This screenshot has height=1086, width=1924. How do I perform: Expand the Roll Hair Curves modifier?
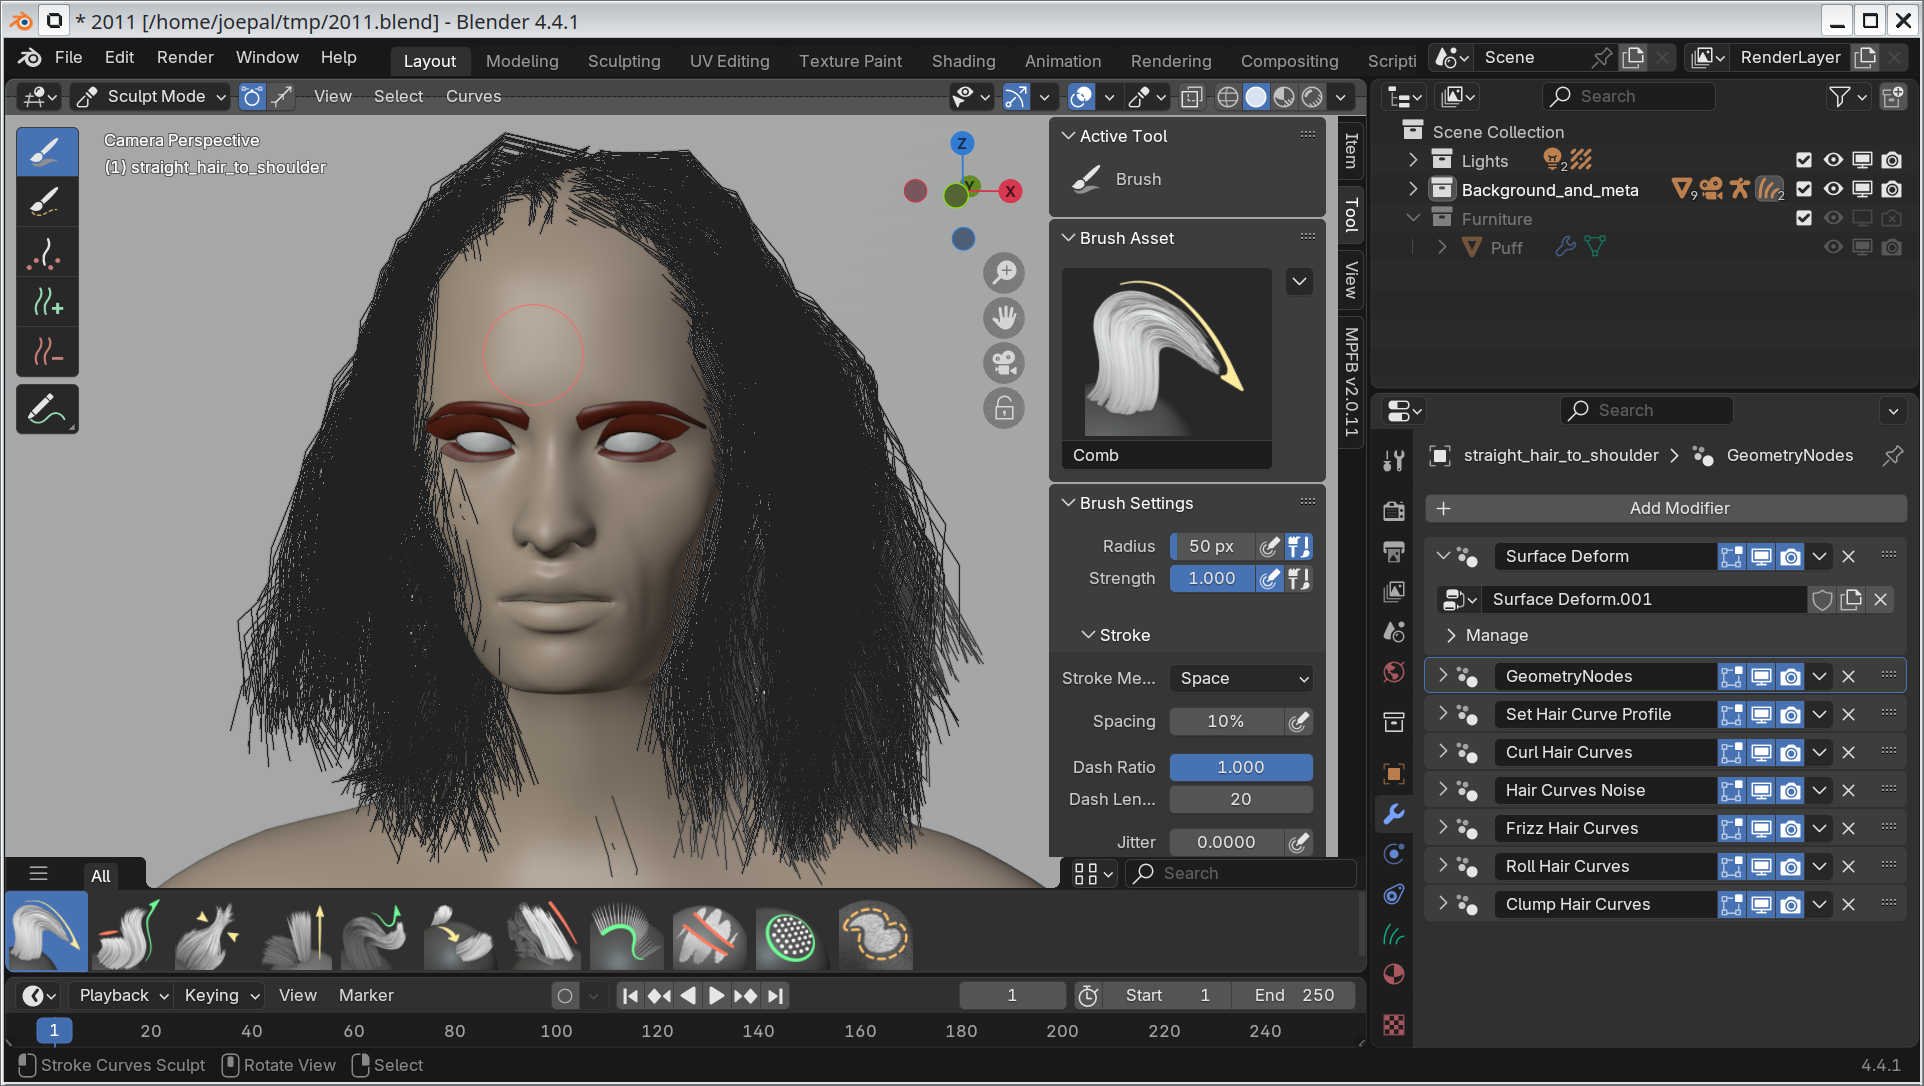[1443, 866]
